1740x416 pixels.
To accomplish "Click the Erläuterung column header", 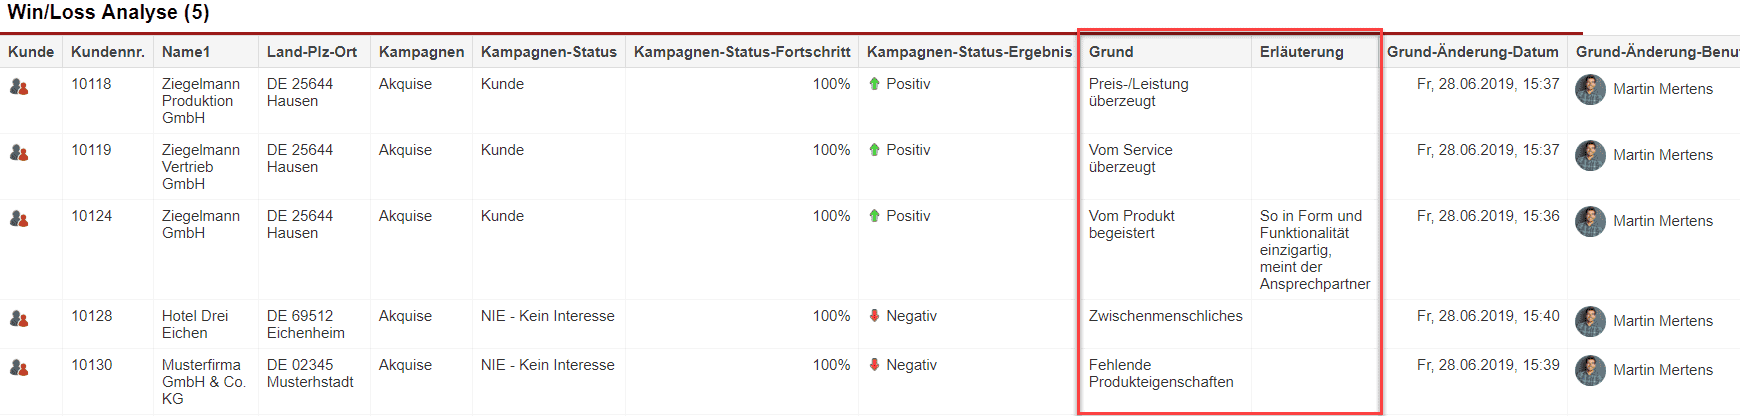I will point(1302,52).
